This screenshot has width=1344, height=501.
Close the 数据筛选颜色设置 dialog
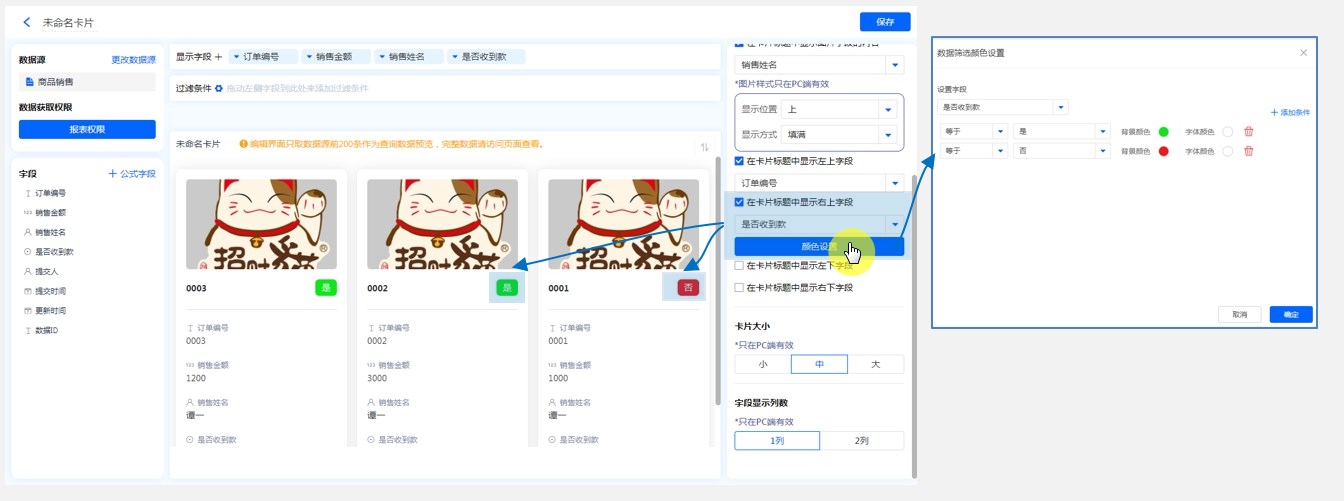coord(1303,52)
